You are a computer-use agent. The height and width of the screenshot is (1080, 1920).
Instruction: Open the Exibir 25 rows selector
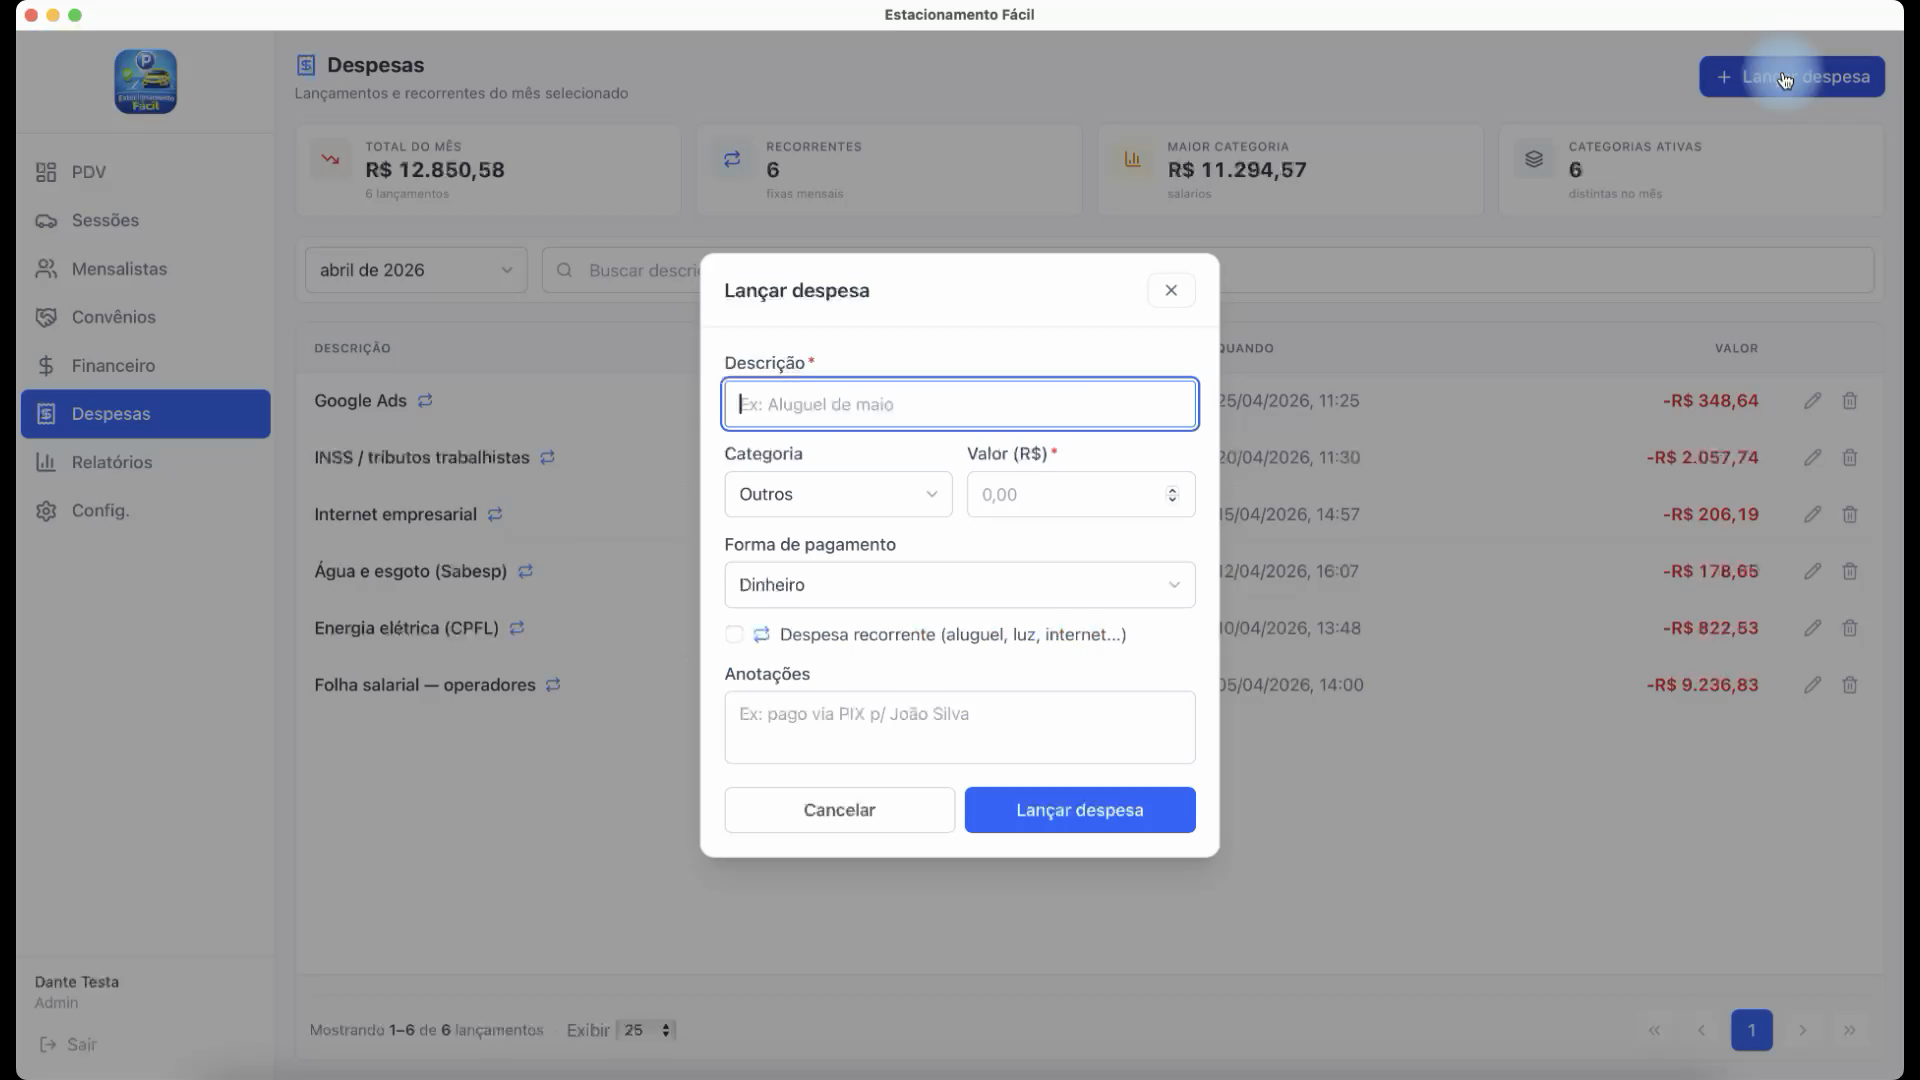646,1030
